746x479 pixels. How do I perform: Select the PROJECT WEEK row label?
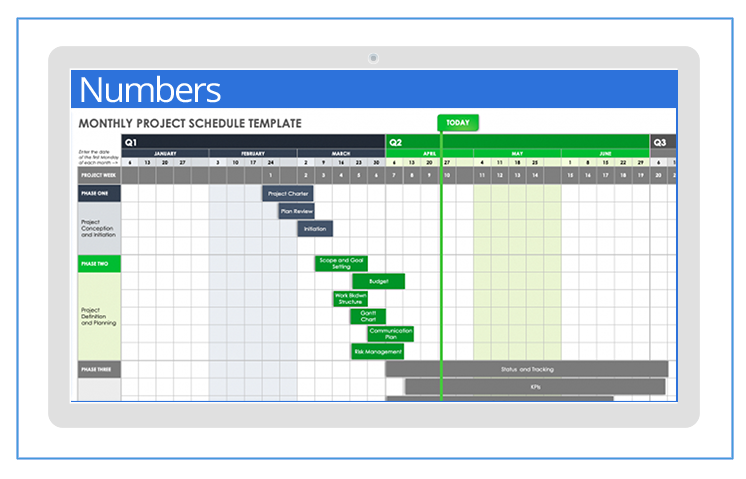tap(99, 175)
